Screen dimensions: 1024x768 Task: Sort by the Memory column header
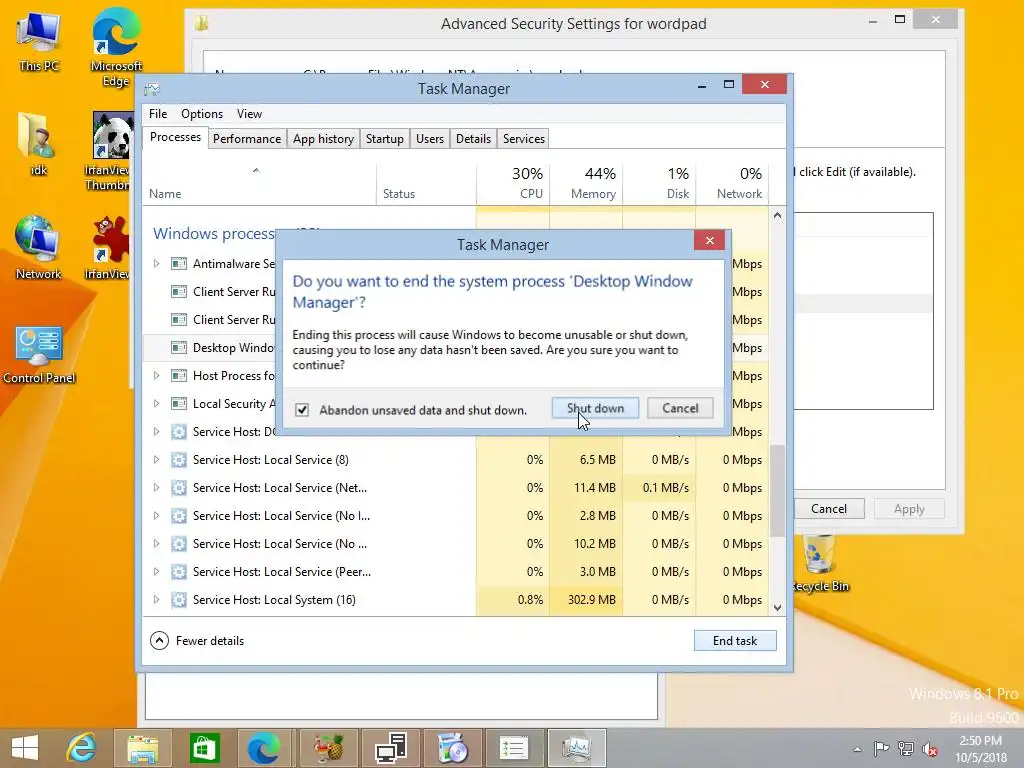(x=586, y=184)
